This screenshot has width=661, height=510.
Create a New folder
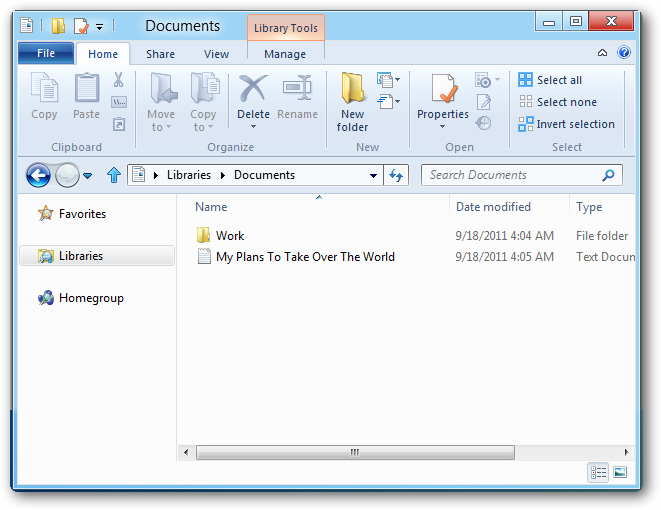click(352, 102)
